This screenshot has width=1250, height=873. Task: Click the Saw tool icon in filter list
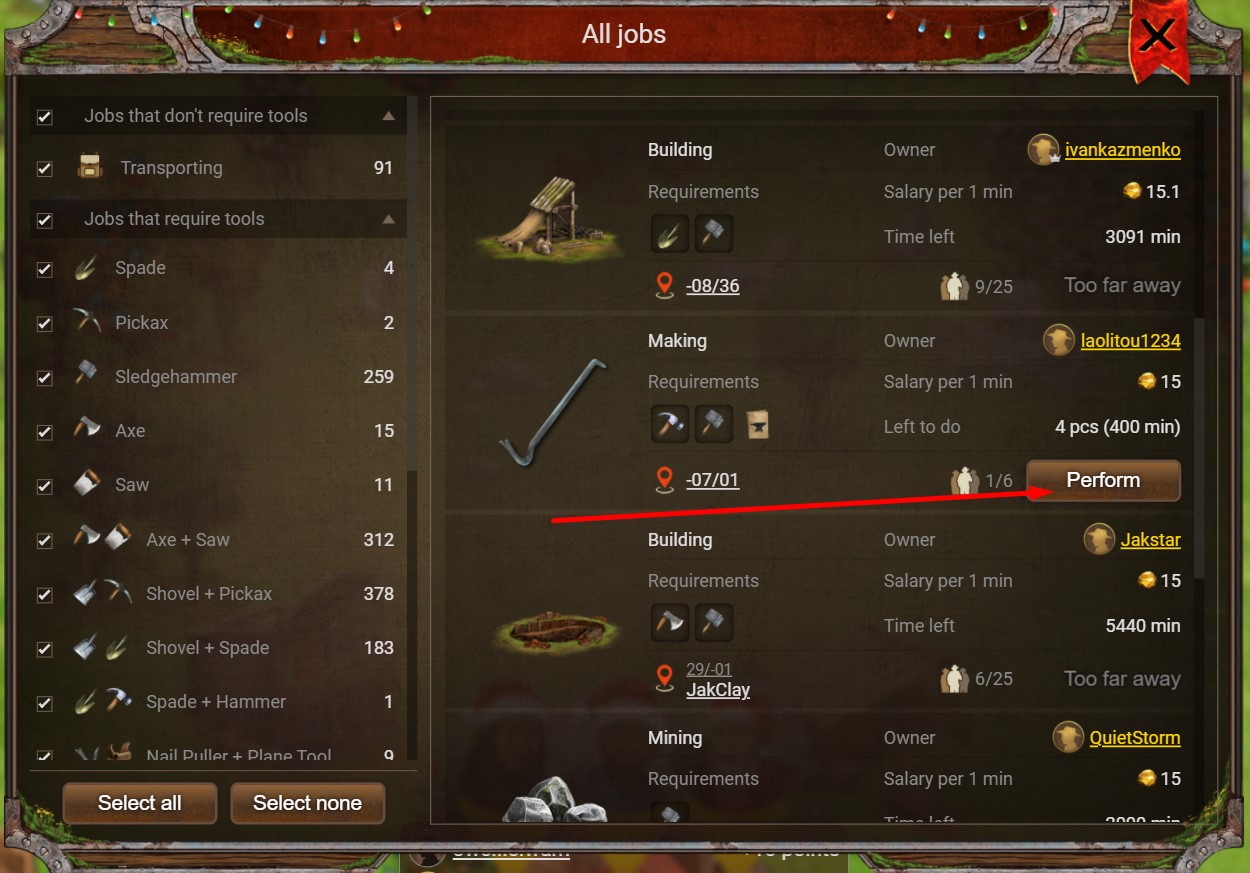pos(87,484)
